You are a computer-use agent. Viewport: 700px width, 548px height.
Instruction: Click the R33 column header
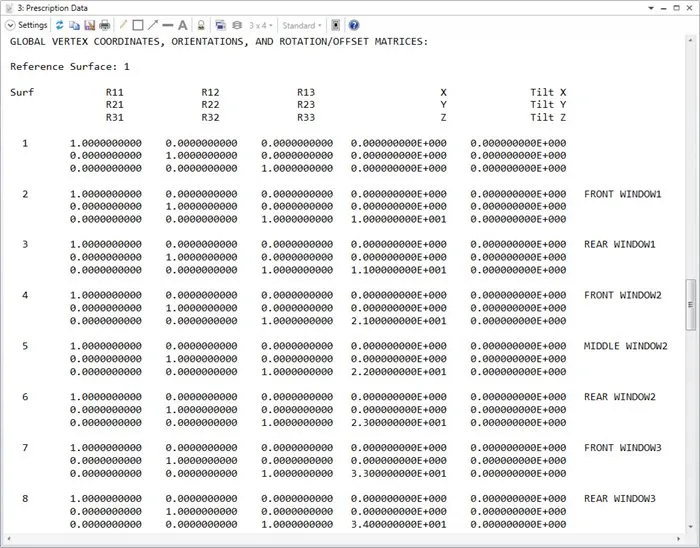(306, 117)
